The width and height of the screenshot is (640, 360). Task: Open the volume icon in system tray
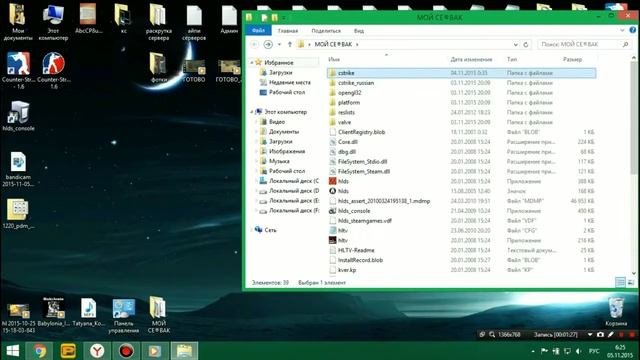click(578, 351)
